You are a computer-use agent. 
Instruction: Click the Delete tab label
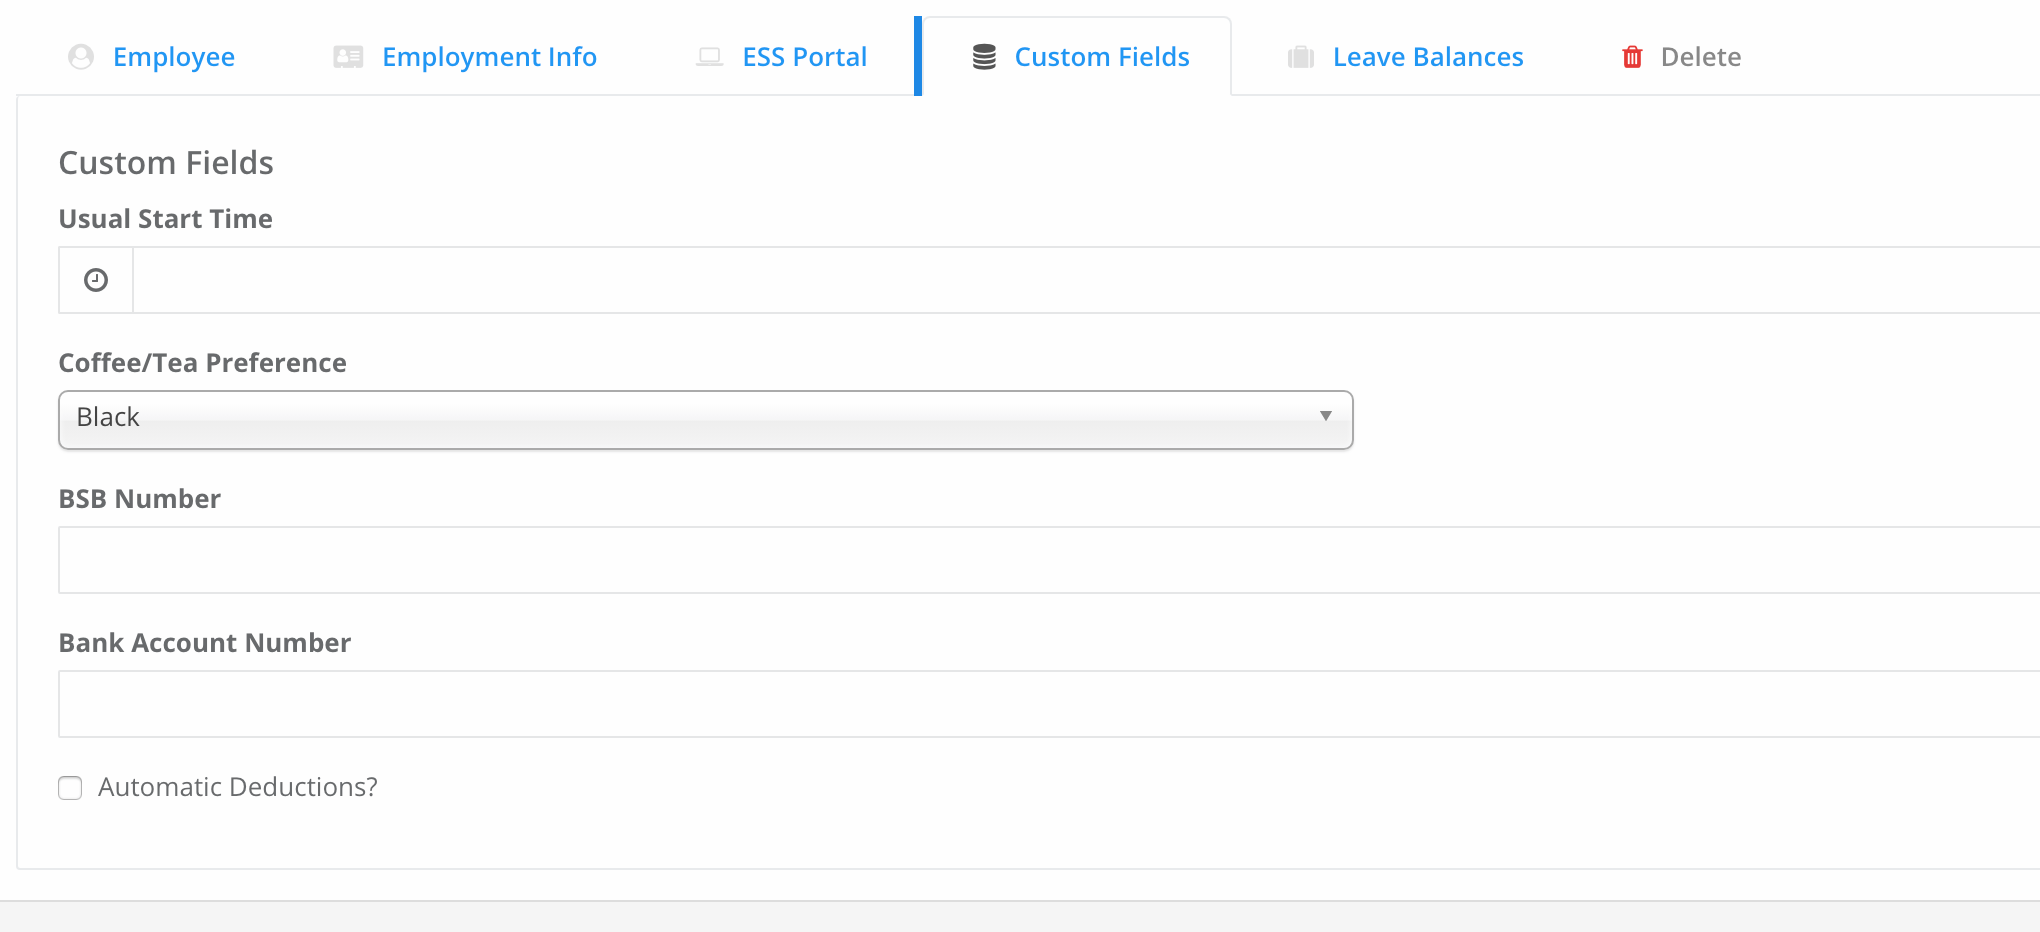click(x=1701, y=57)
